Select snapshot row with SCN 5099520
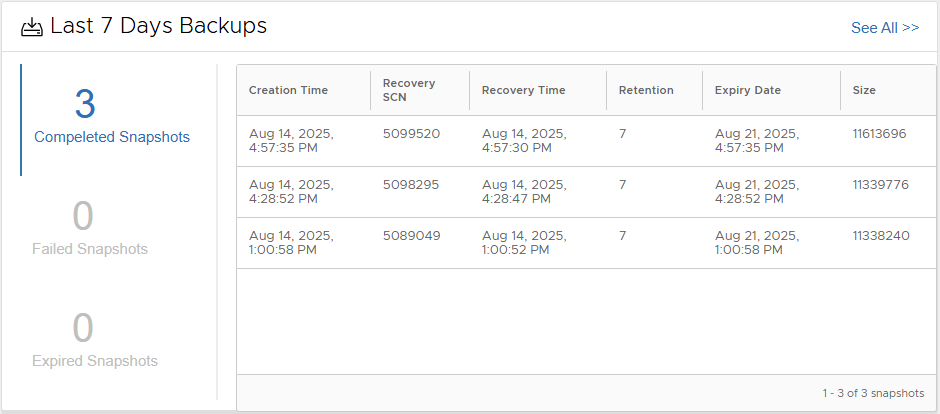The height and width of the screenshot is (414, 940). pyautogui.click(x=411, y=133)
